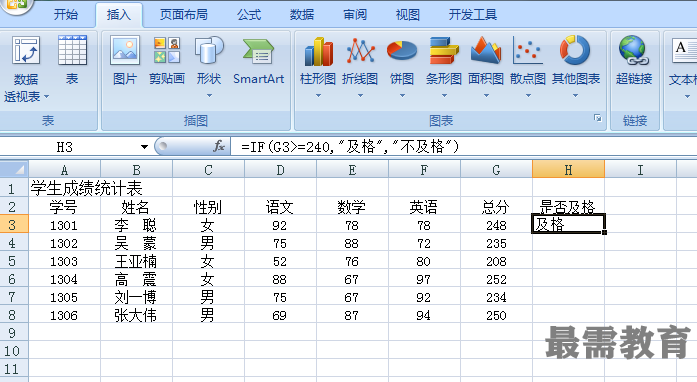Screen dimensions: 697x382
Task: Select cell with name 张大伟
Action: 136,314
